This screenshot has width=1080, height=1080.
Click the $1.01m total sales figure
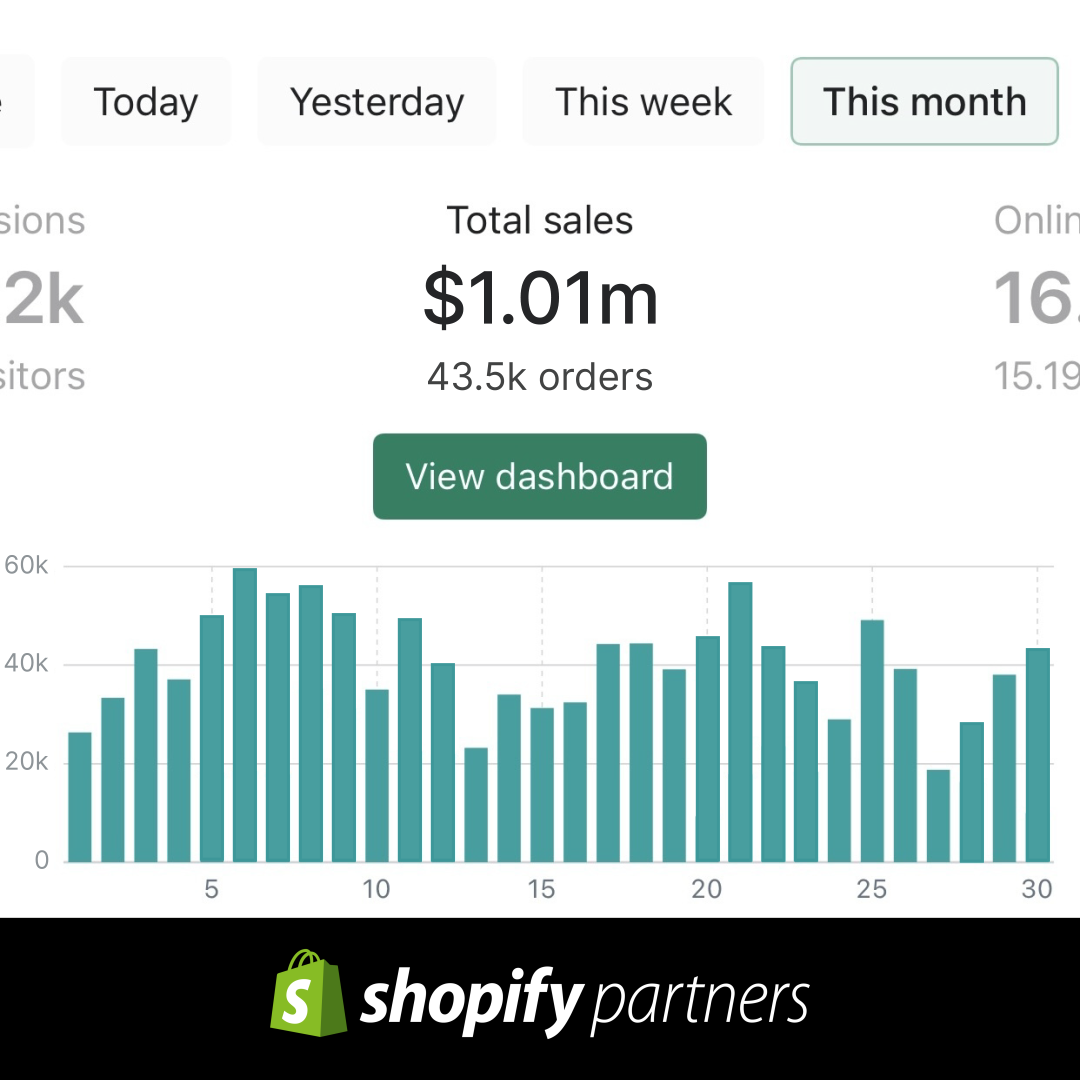point(540,298)
